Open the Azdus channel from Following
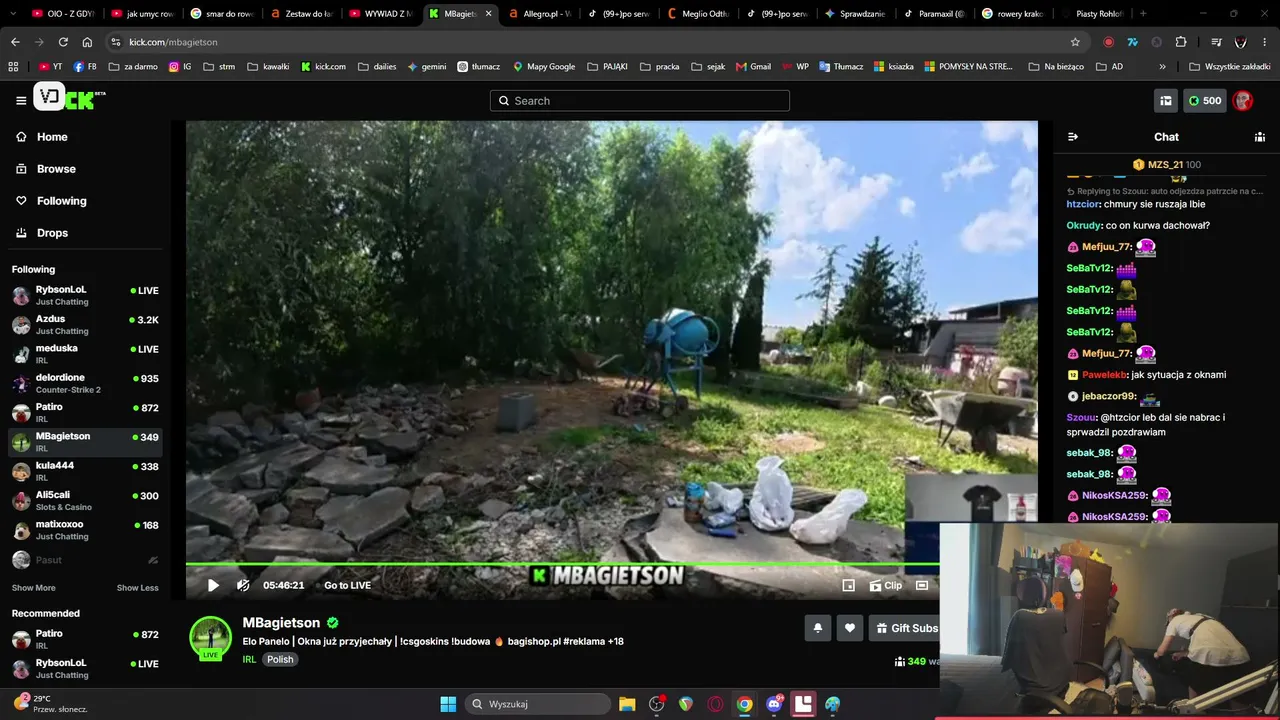Image resolution: width=1280 pixels, height=720 pixels. coord(85,325)
